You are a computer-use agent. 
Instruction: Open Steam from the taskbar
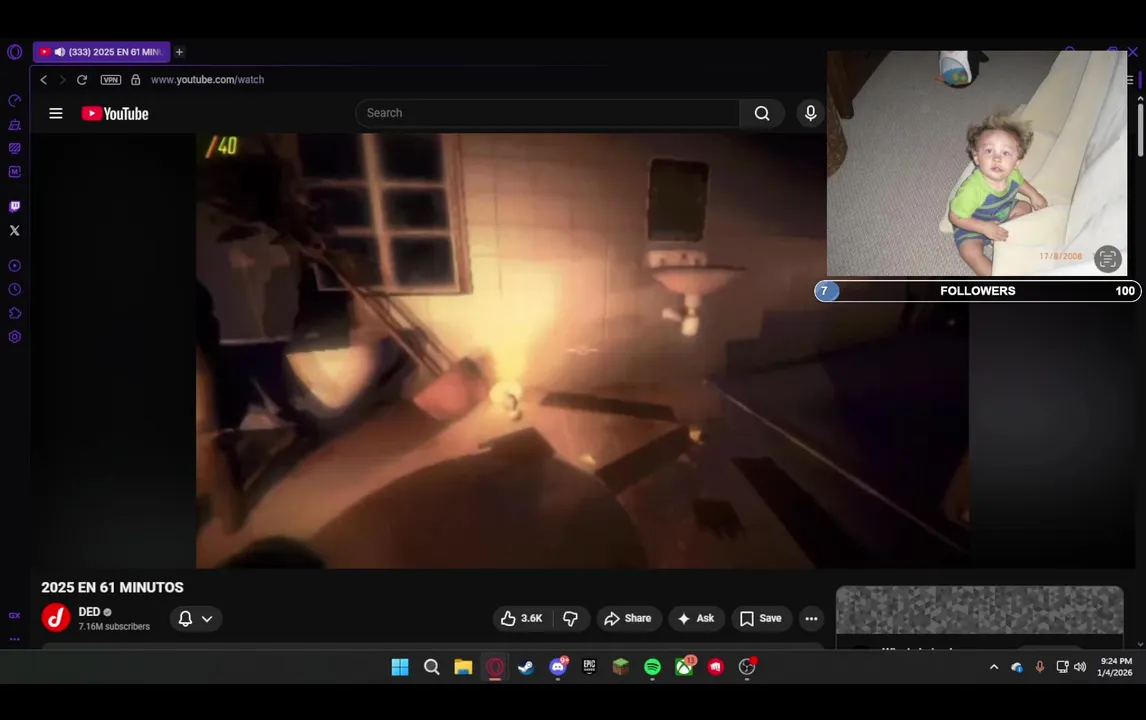[x=526, y=667]
